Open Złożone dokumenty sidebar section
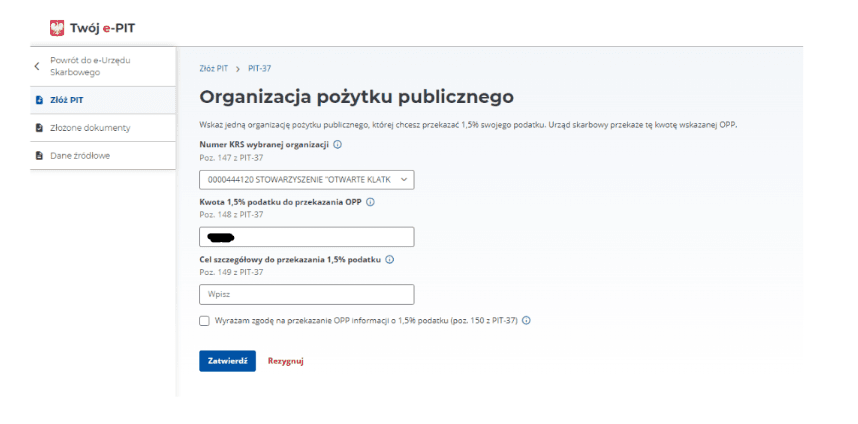The width and height of the screenshot is (858, 424). coord(90,128)
